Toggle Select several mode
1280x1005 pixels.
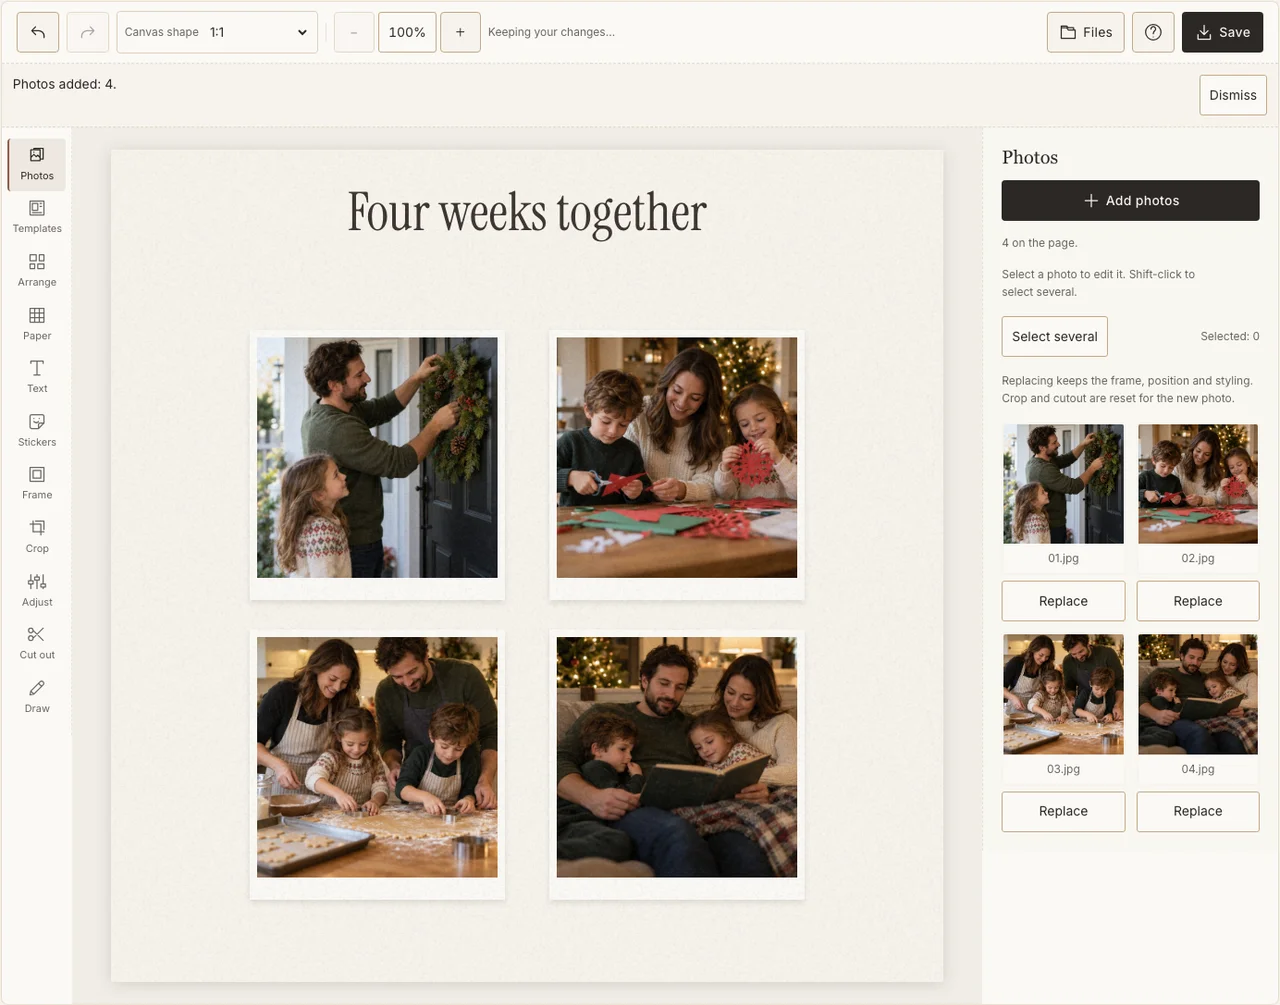(x=1055, y=336)
